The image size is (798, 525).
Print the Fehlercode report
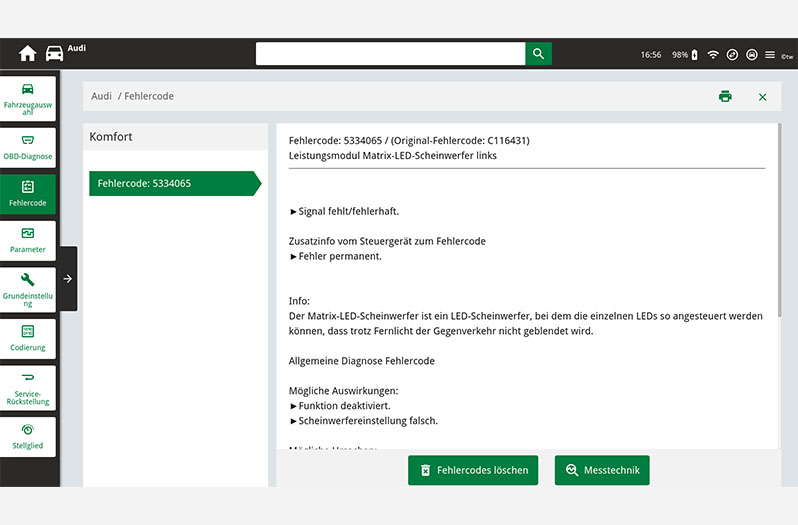[725, 96]
